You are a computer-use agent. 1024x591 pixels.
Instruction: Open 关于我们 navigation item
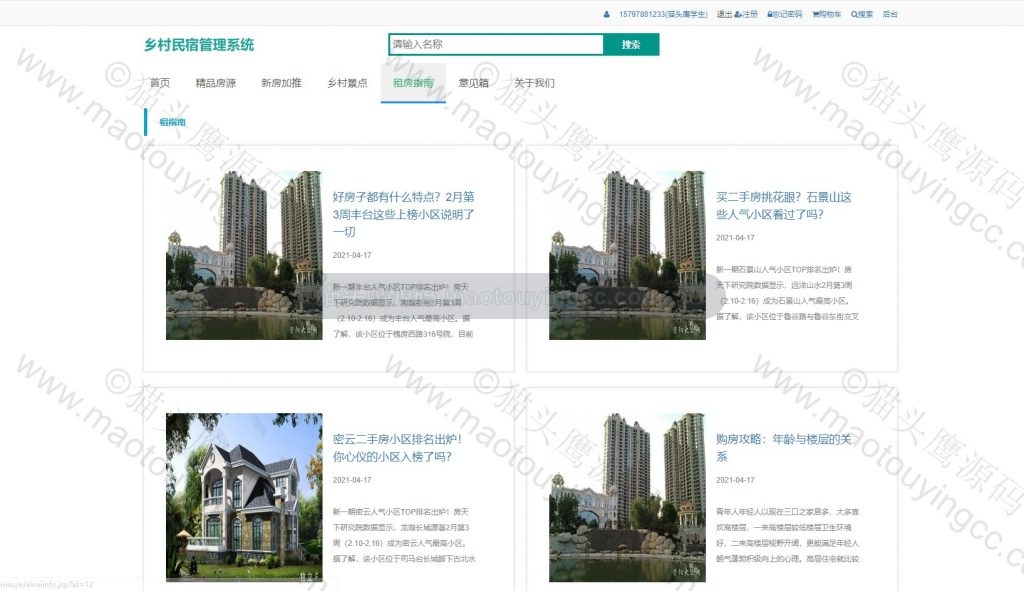[x=534, y=83]
